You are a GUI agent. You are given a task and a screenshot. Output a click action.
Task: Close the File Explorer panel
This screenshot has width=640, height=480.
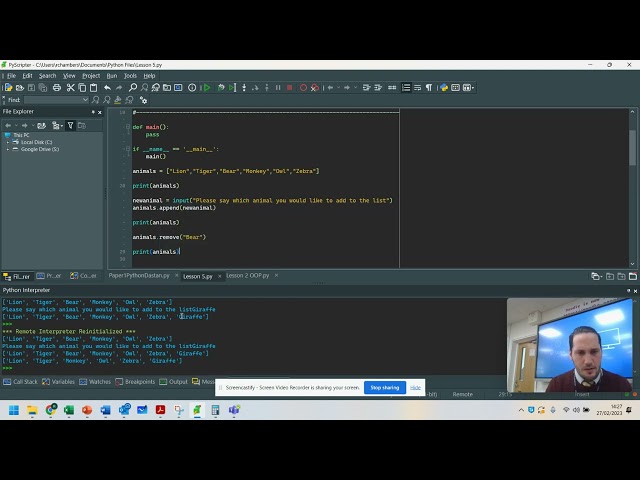[x=100, y=112]
